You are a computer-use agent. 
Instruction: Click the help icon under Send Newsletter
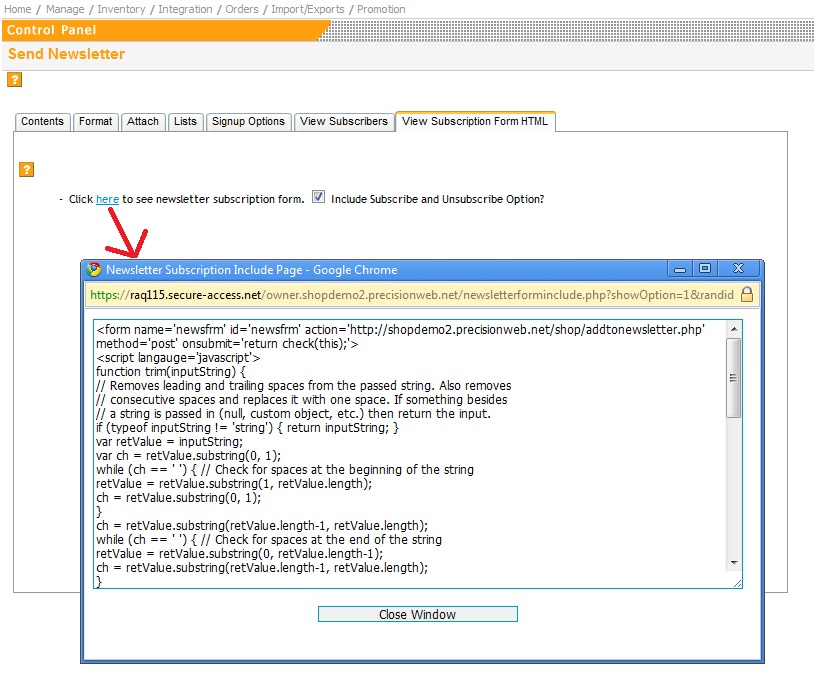coord(15,80)
